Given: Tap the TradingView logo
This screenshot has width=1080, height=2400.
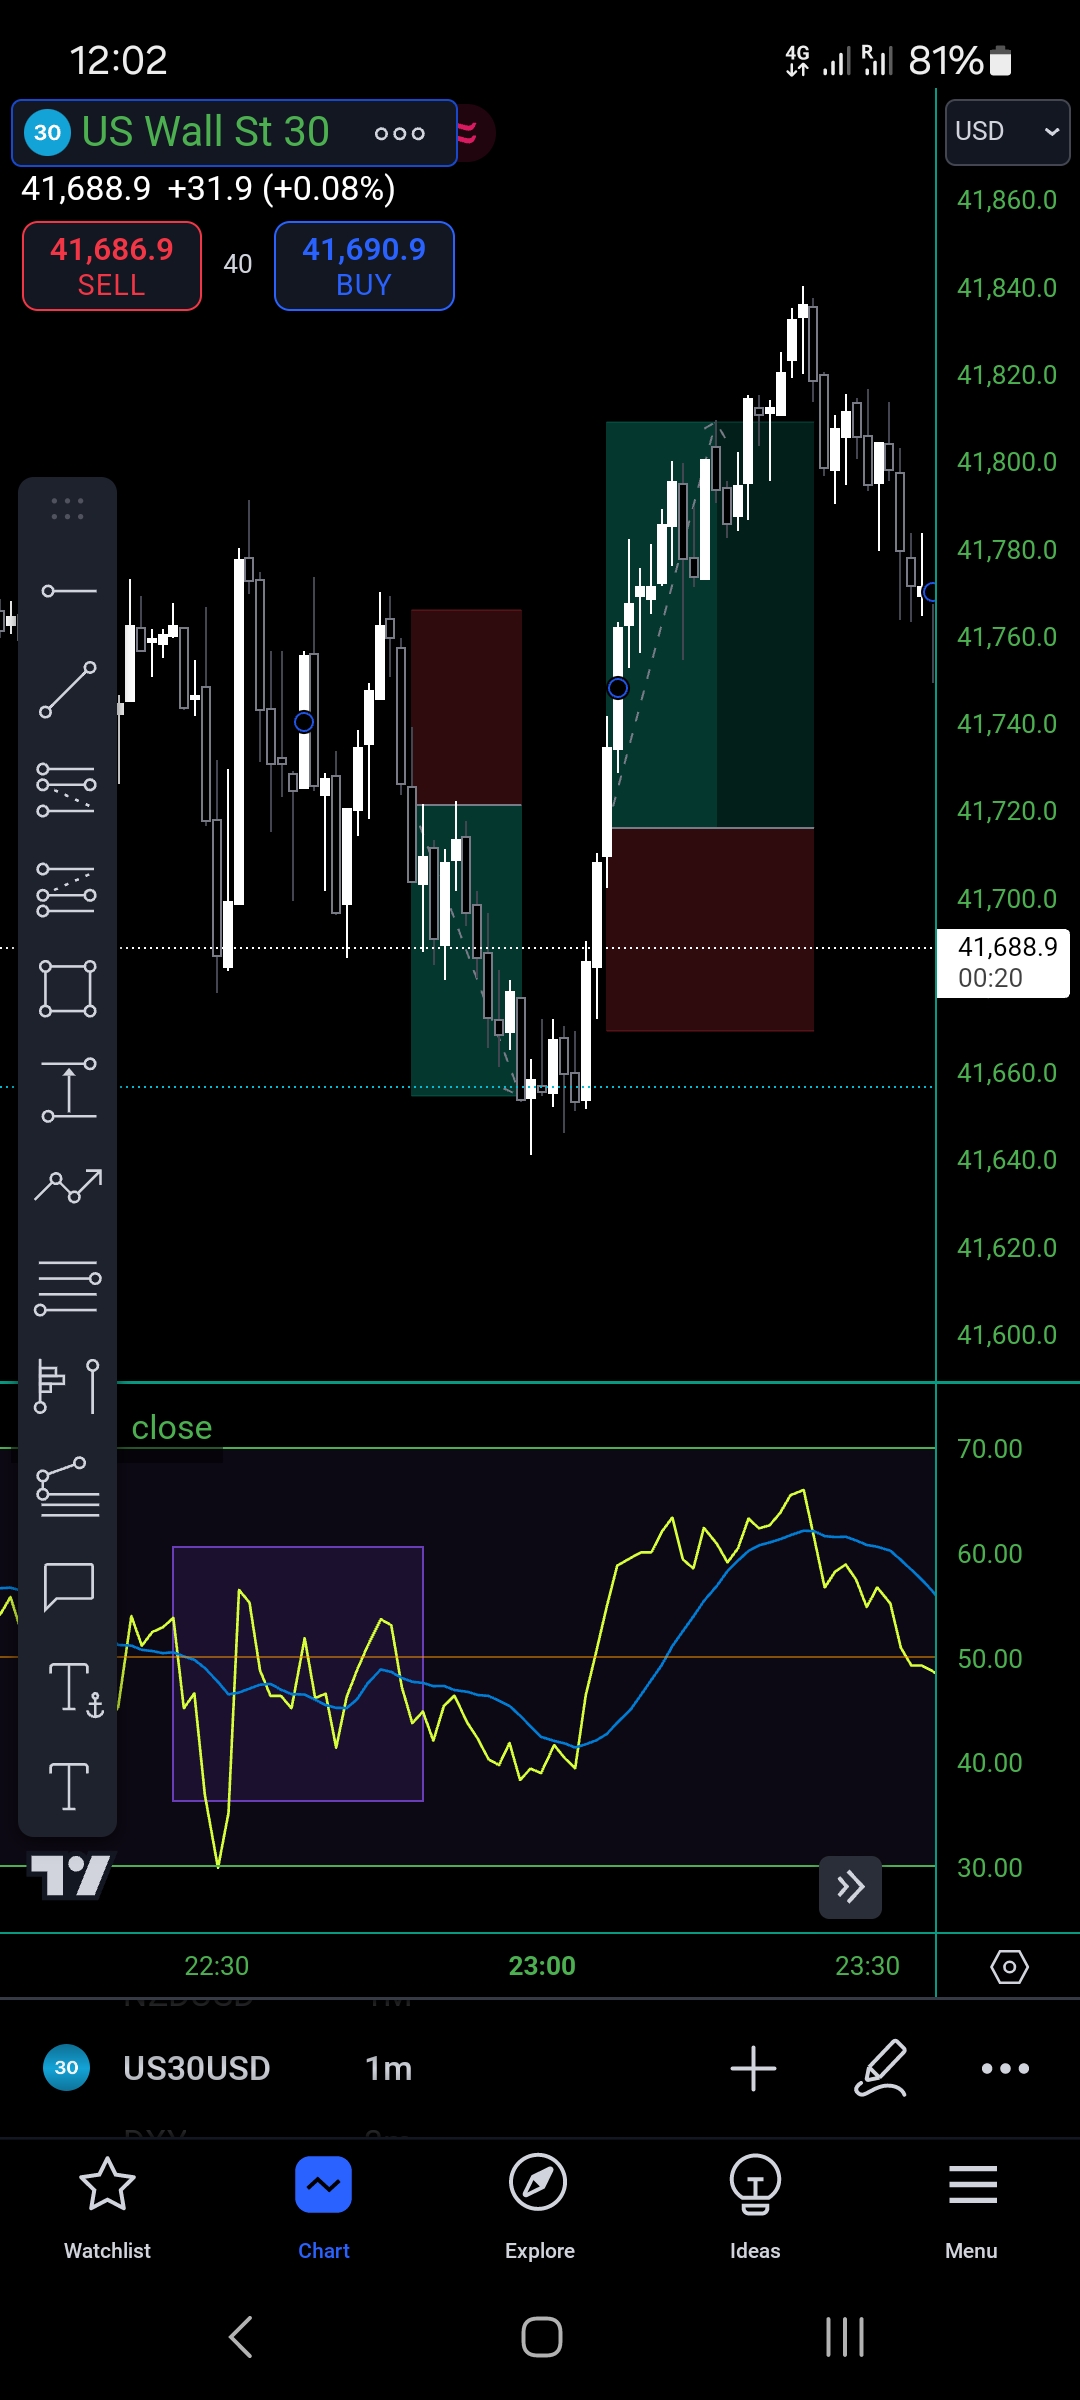Looking at the screenshot, I should point(70,1875).
